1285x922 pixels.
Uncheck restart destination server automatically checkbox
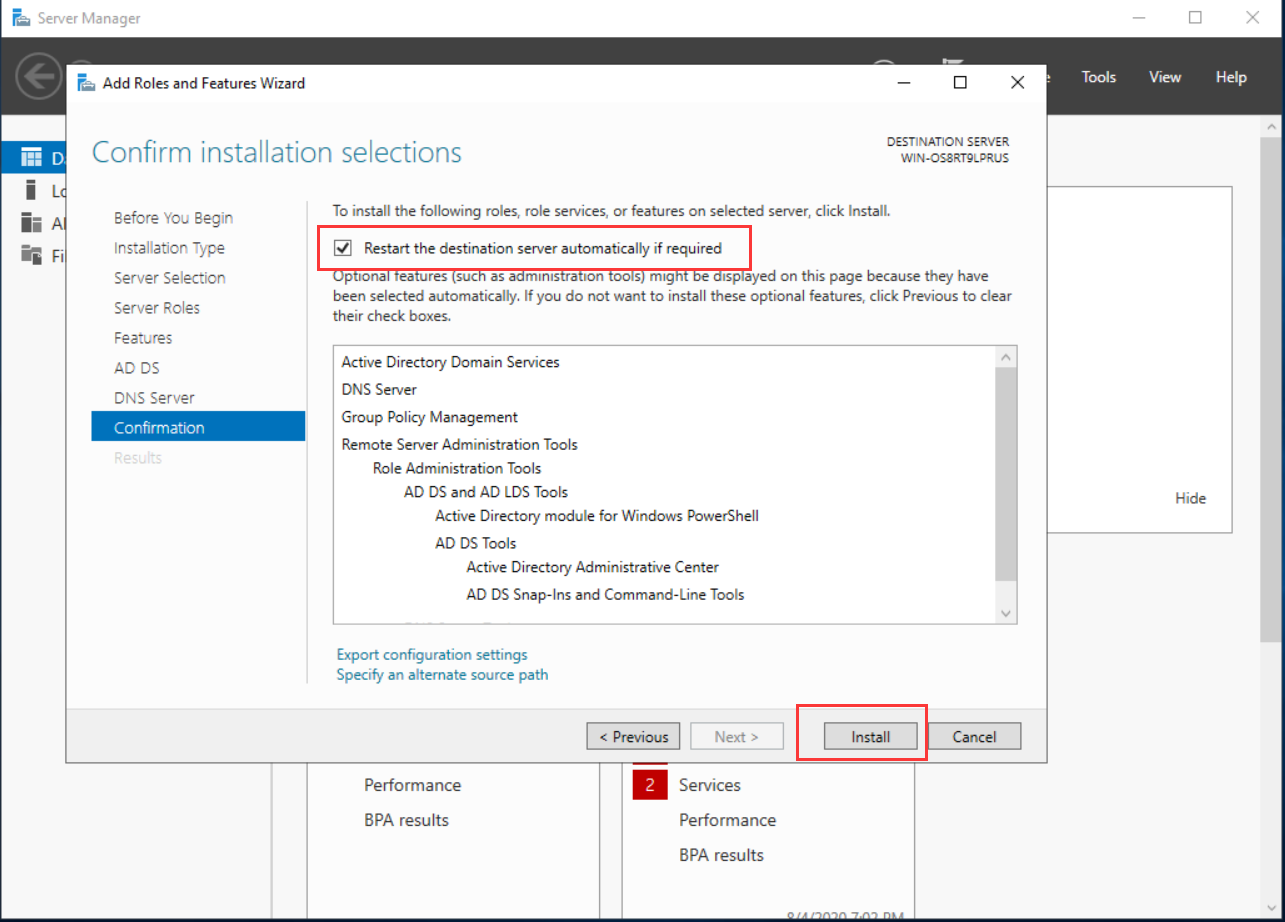(343, 248)
